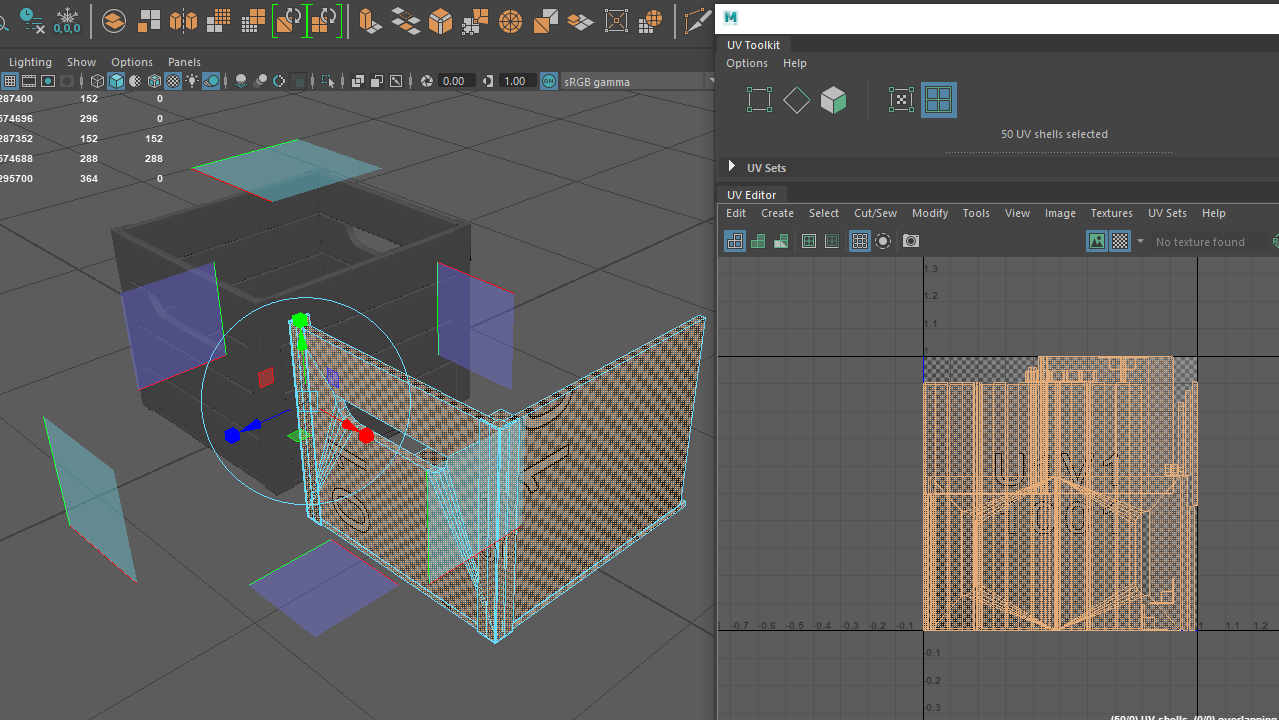1279x720 pixels.
Task: Switch to the UV Editor tab
Action: coord(751,195)
